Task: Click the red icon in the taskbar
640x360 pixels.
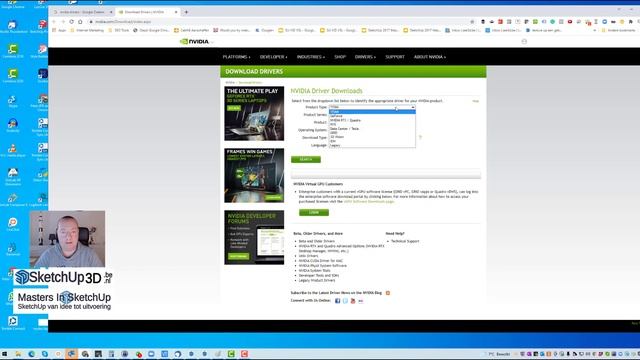Action: click(x=244, y=354)
